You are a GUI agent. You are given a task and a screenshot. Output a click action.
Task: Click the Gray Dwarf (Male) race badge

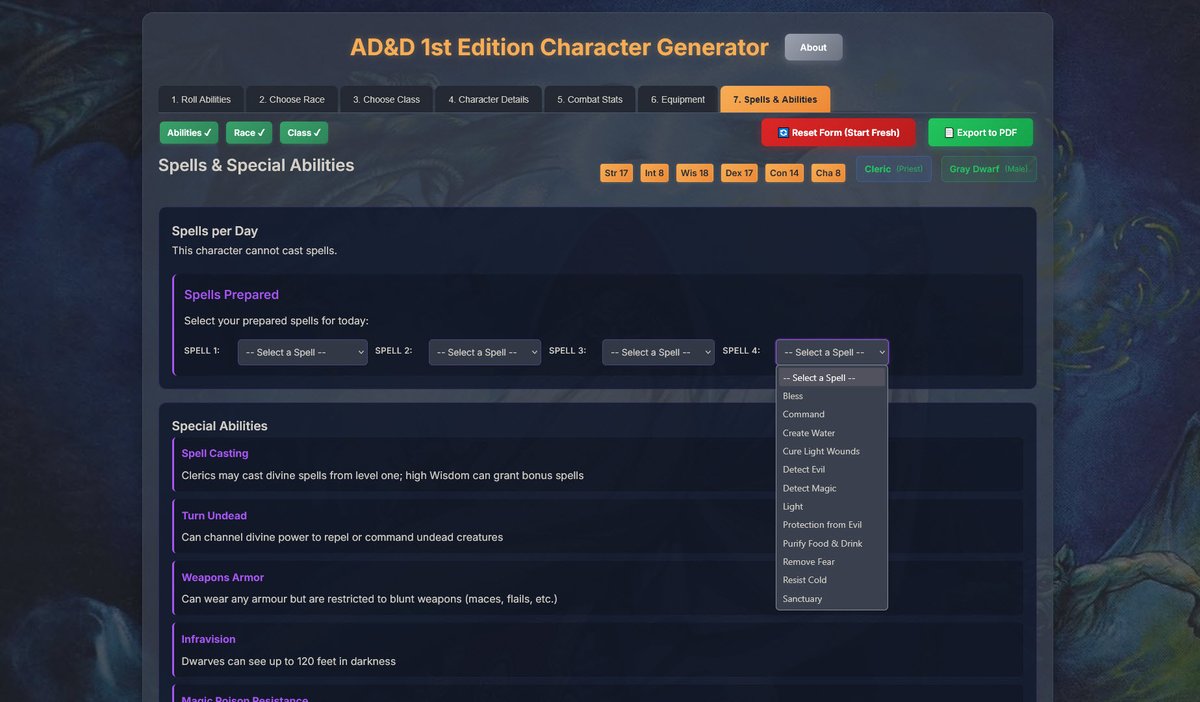click(x=989, y=169)
